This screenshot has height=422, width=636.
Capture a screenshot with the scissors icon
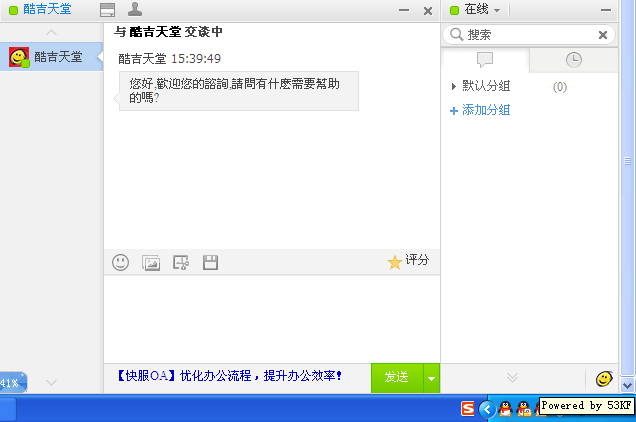click(x=181, y=263)
